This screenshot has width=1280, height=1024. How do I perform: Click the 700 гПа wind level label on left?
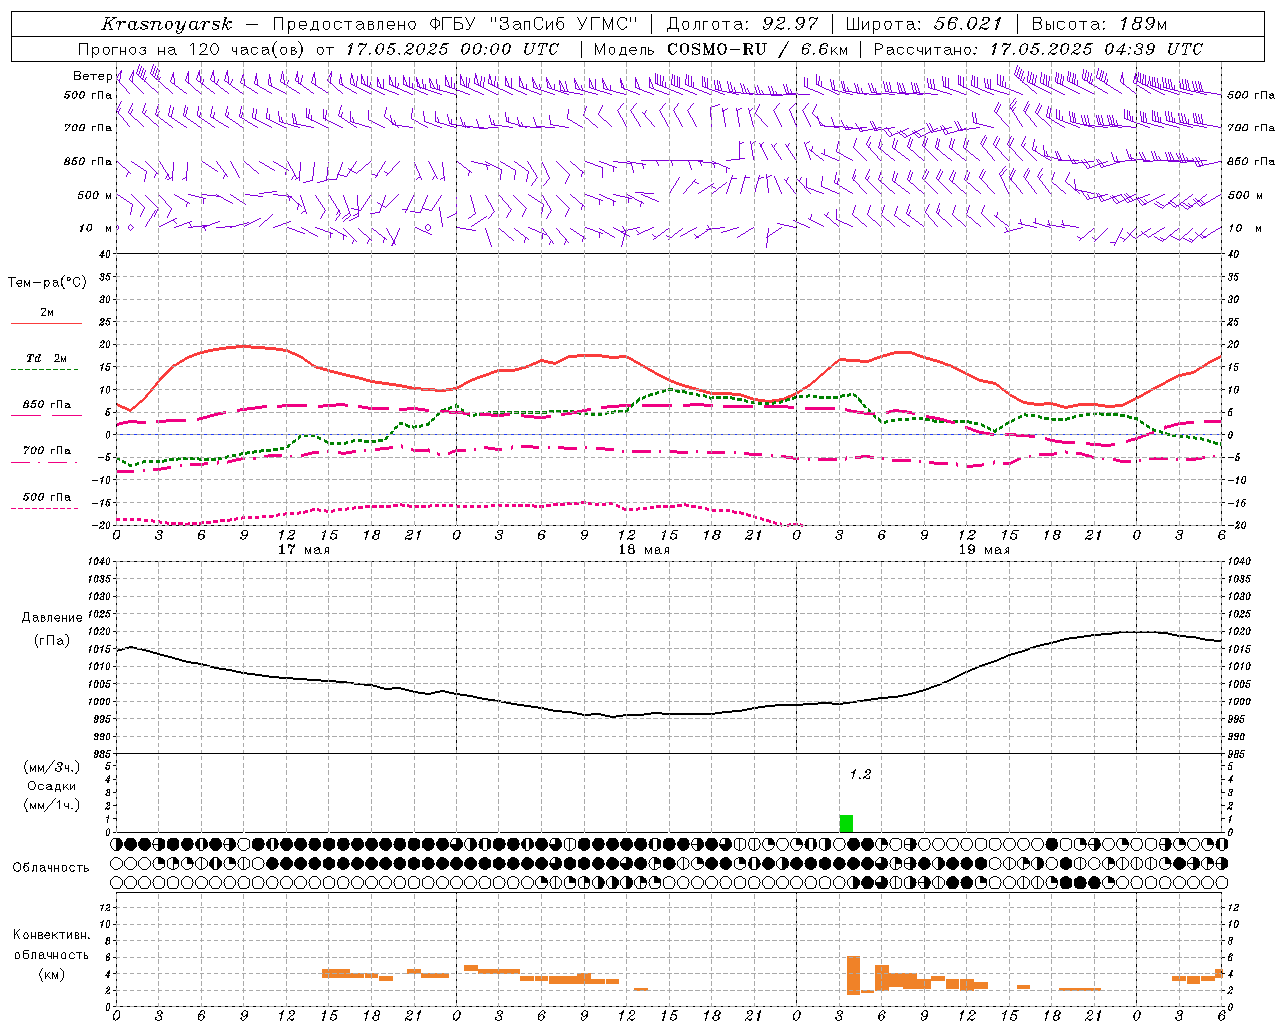point(88,128)
